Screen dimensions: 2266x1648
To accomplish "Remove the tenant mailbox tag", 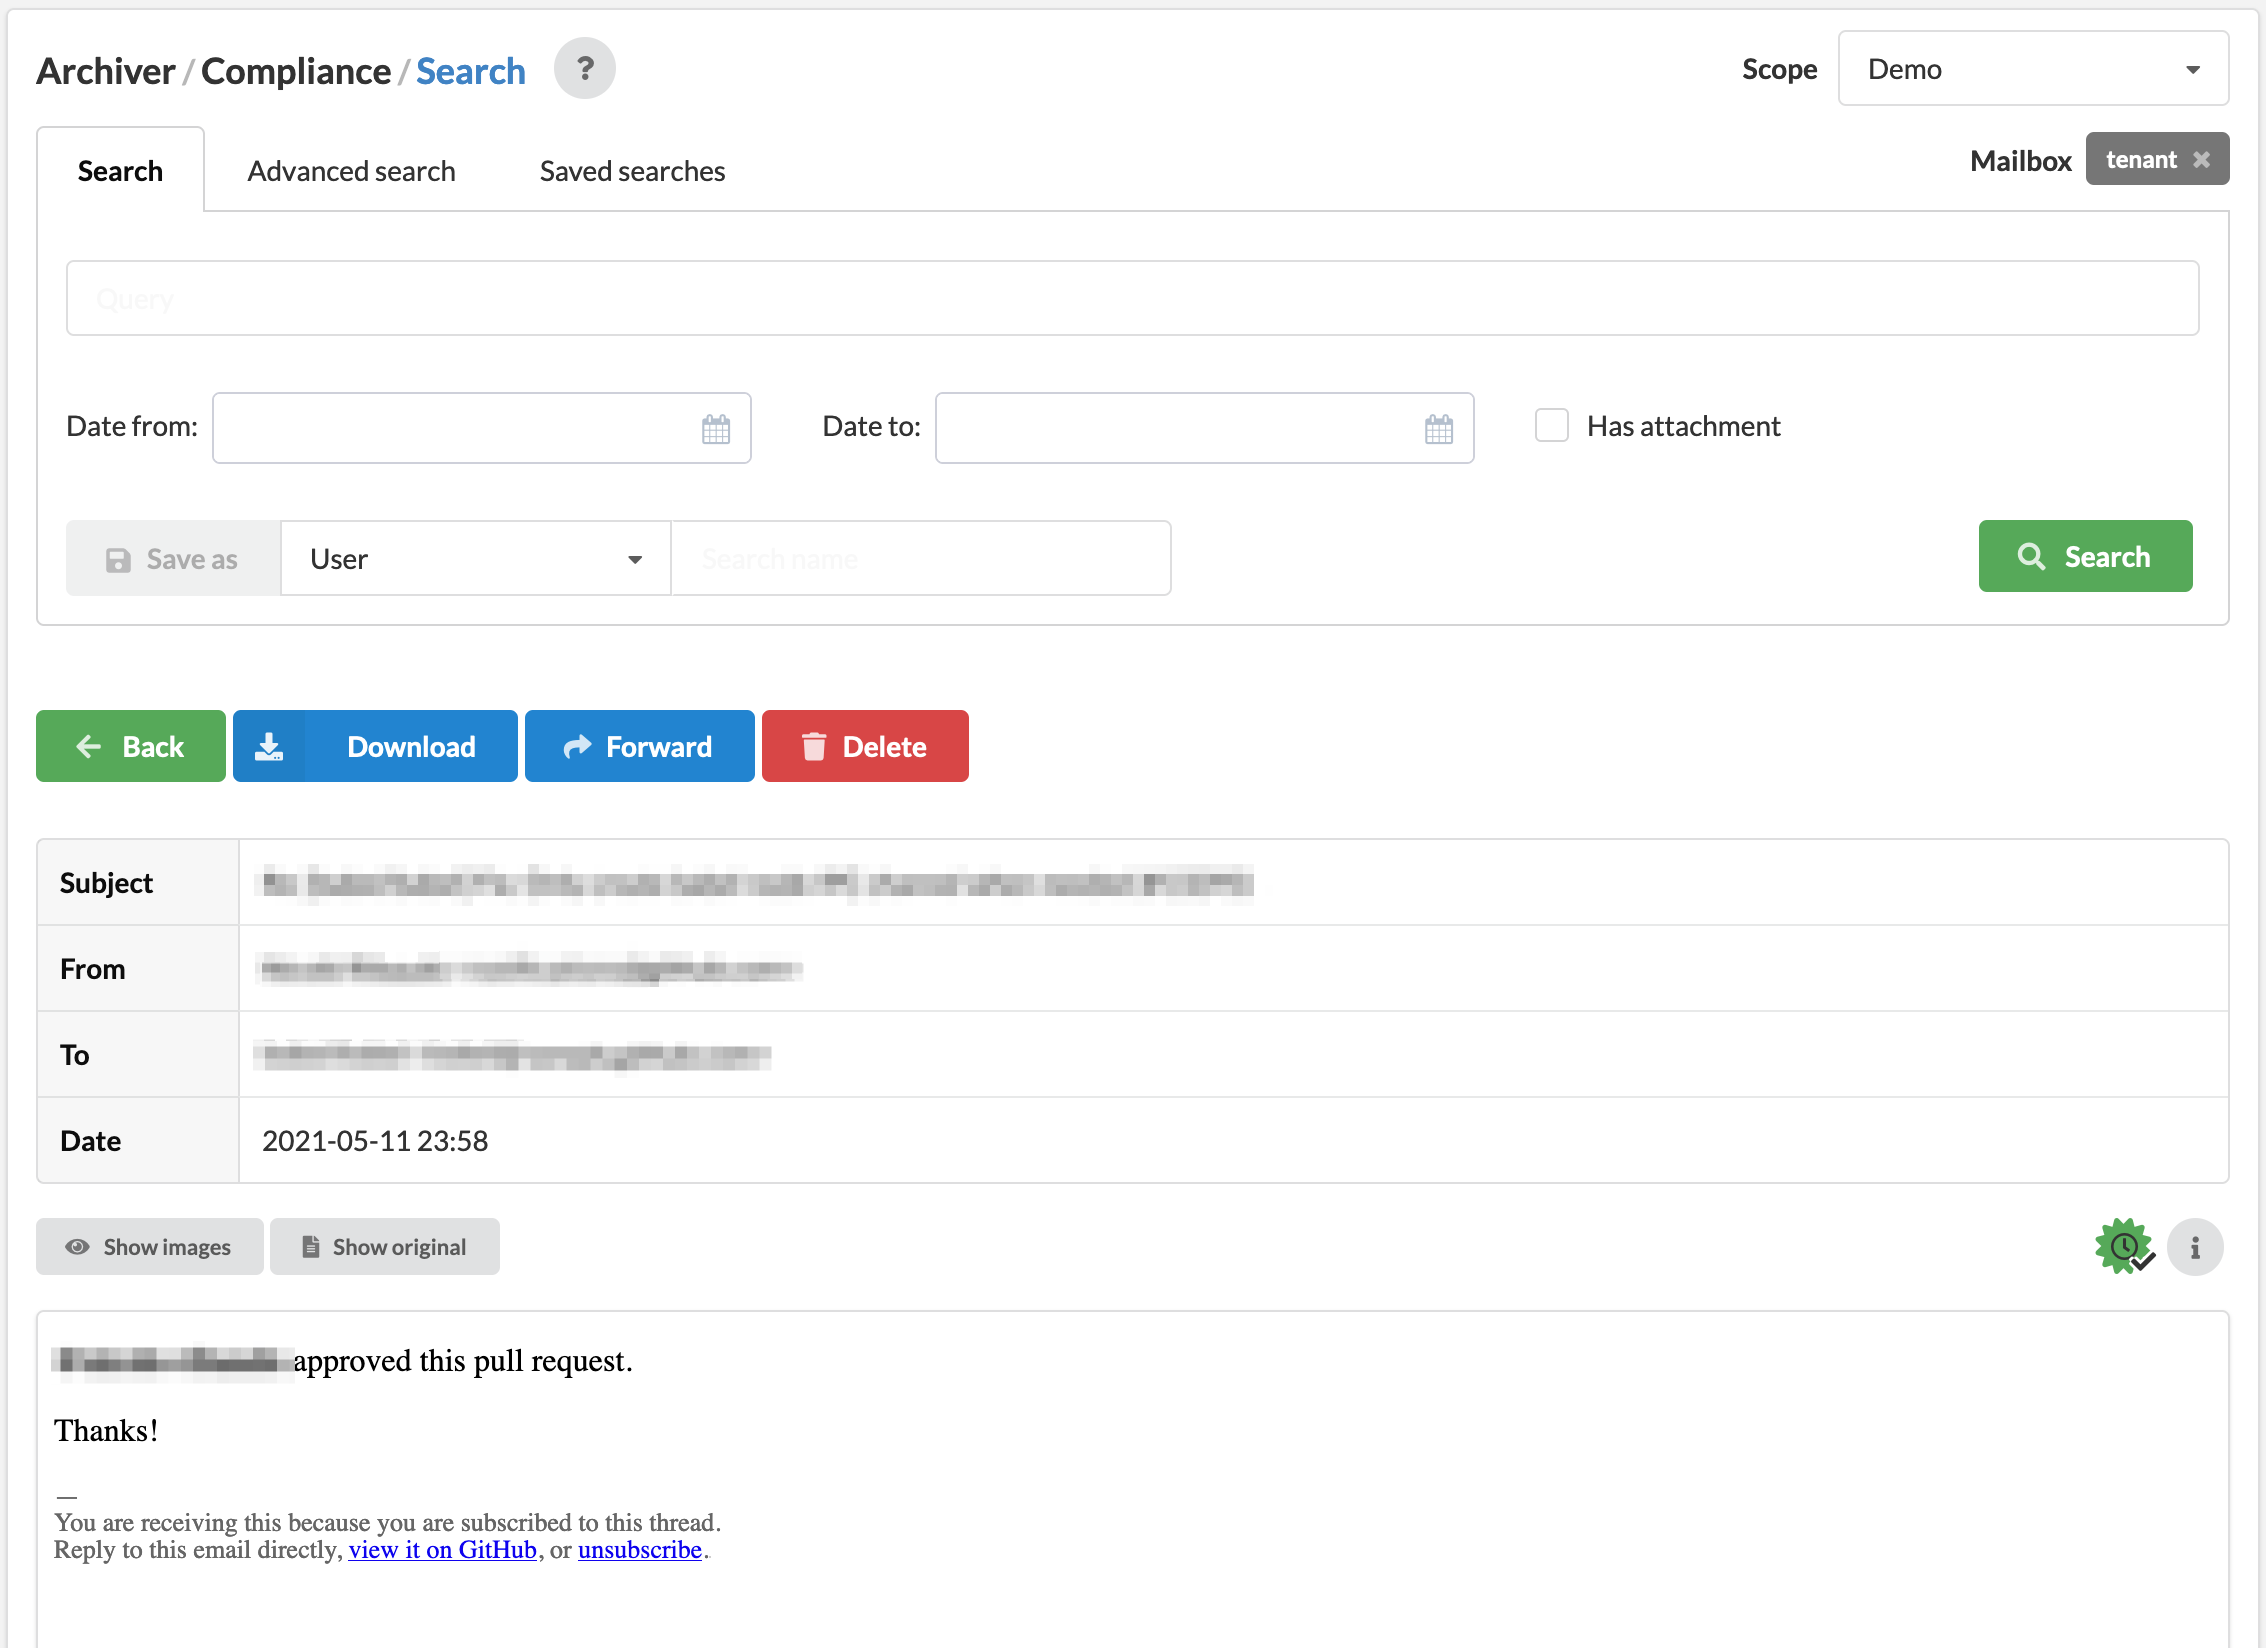I will [2201, 160].
